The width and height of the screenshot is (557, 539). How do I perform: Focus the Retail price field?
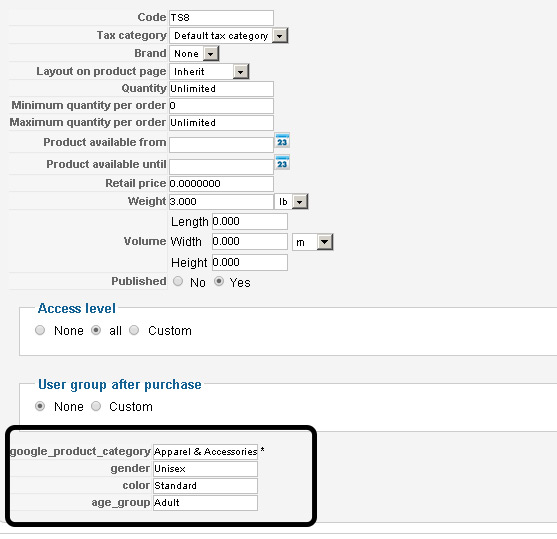(x=221, y=184)
